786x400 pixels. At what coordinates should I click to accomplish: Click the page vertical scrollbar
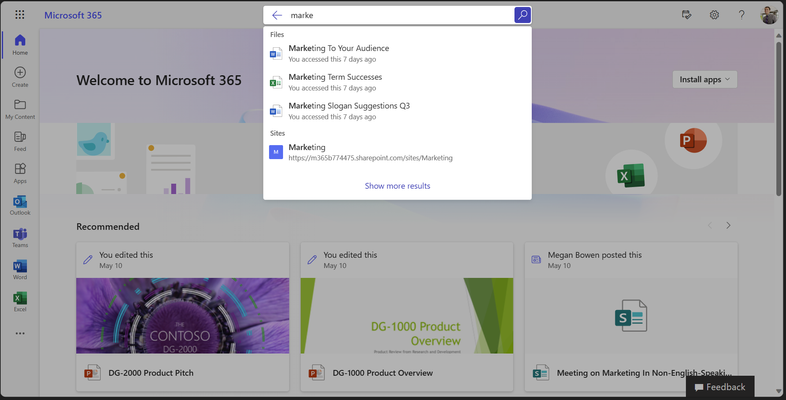pos(778,118)
